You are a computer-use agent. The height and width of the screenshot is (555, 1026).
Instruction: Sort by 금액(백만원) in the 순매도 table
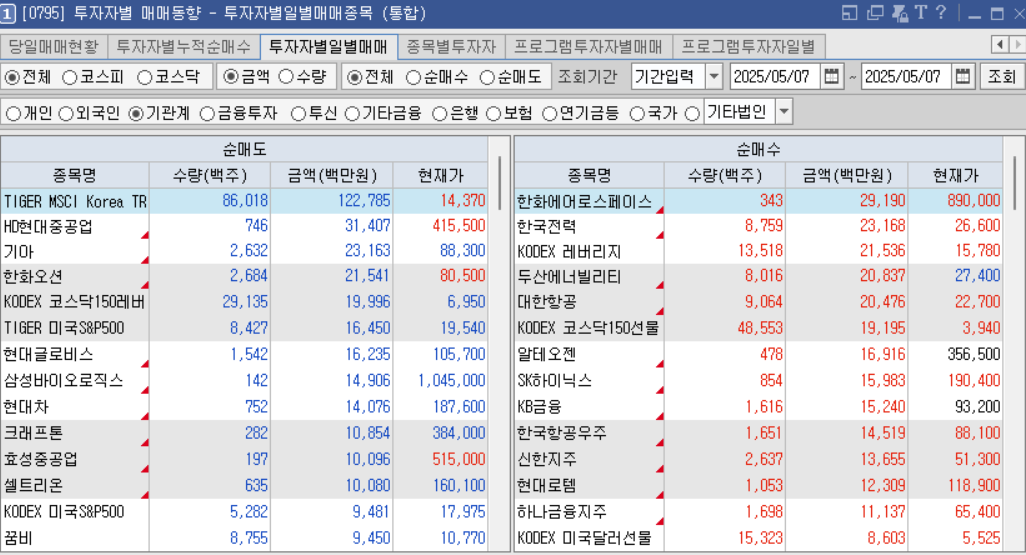click(x=332, y=175)
